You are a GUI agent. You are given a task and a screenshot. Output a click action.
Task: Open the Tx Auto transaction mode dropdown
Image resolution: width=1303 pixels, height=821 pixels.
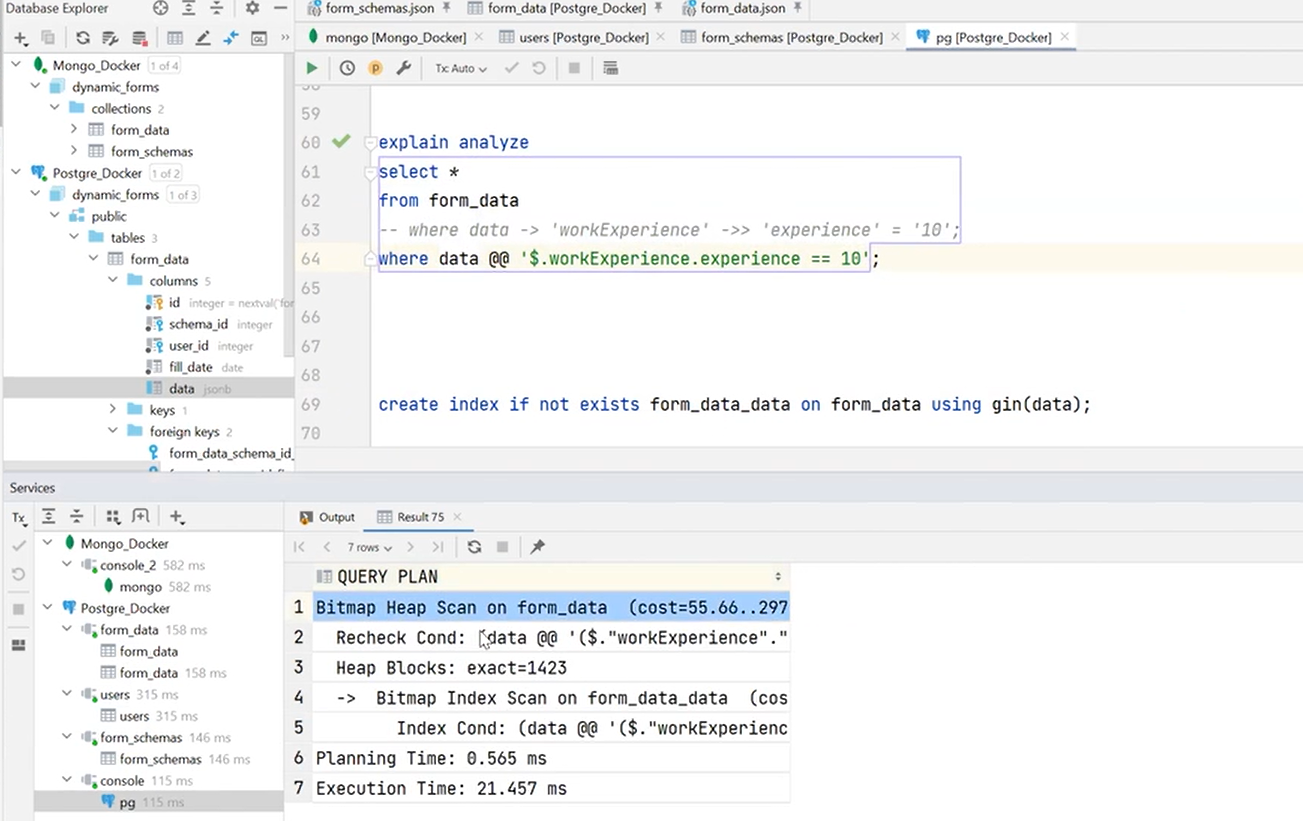[x=459, y=67]
